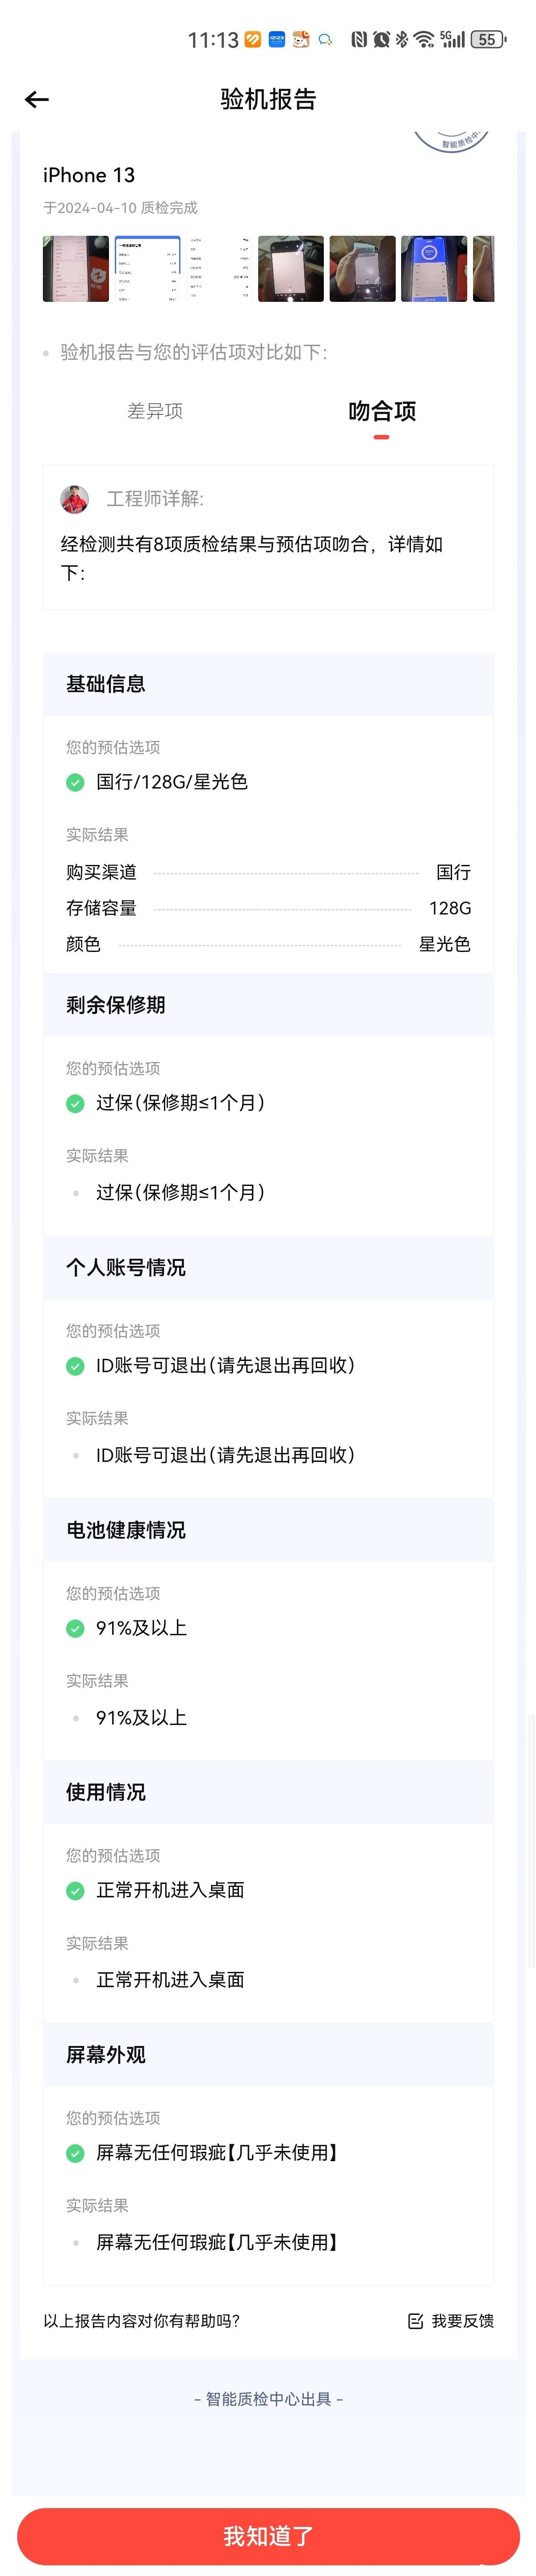The image size is (536, 2576).
Task: Switch to the 差异项 tab
Action: coord(155,411)
